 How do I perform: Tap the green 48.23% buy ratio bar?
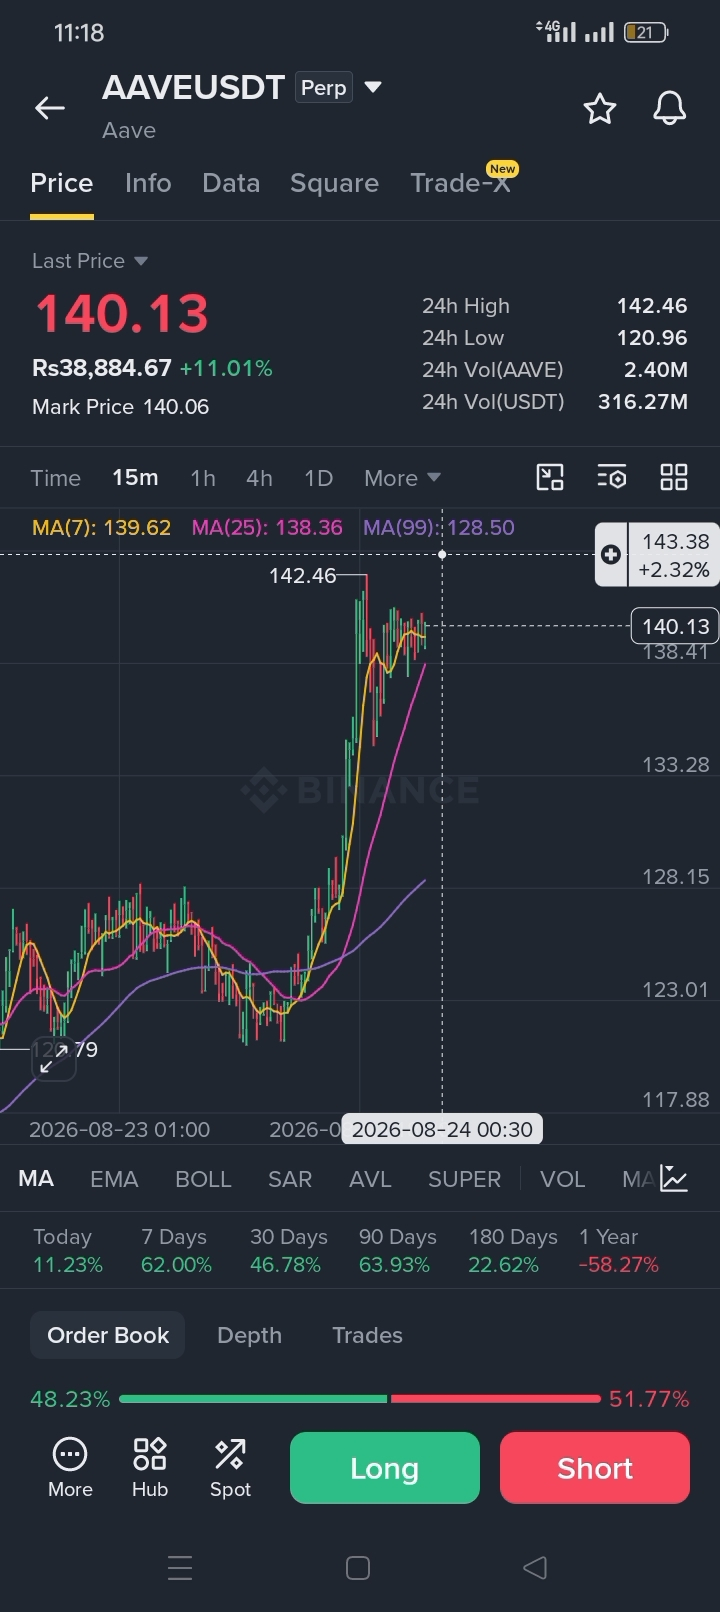click(253, 1399)
